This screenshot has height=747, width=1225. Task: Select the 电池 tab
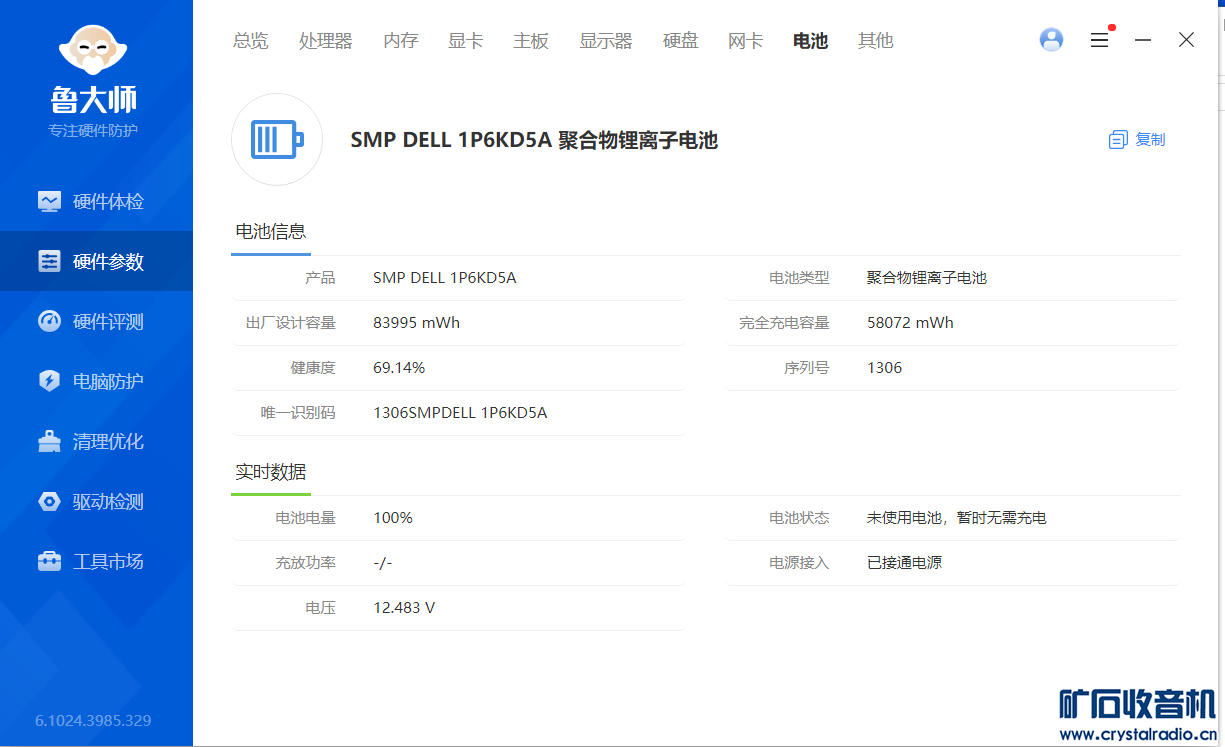coord(810,41)
